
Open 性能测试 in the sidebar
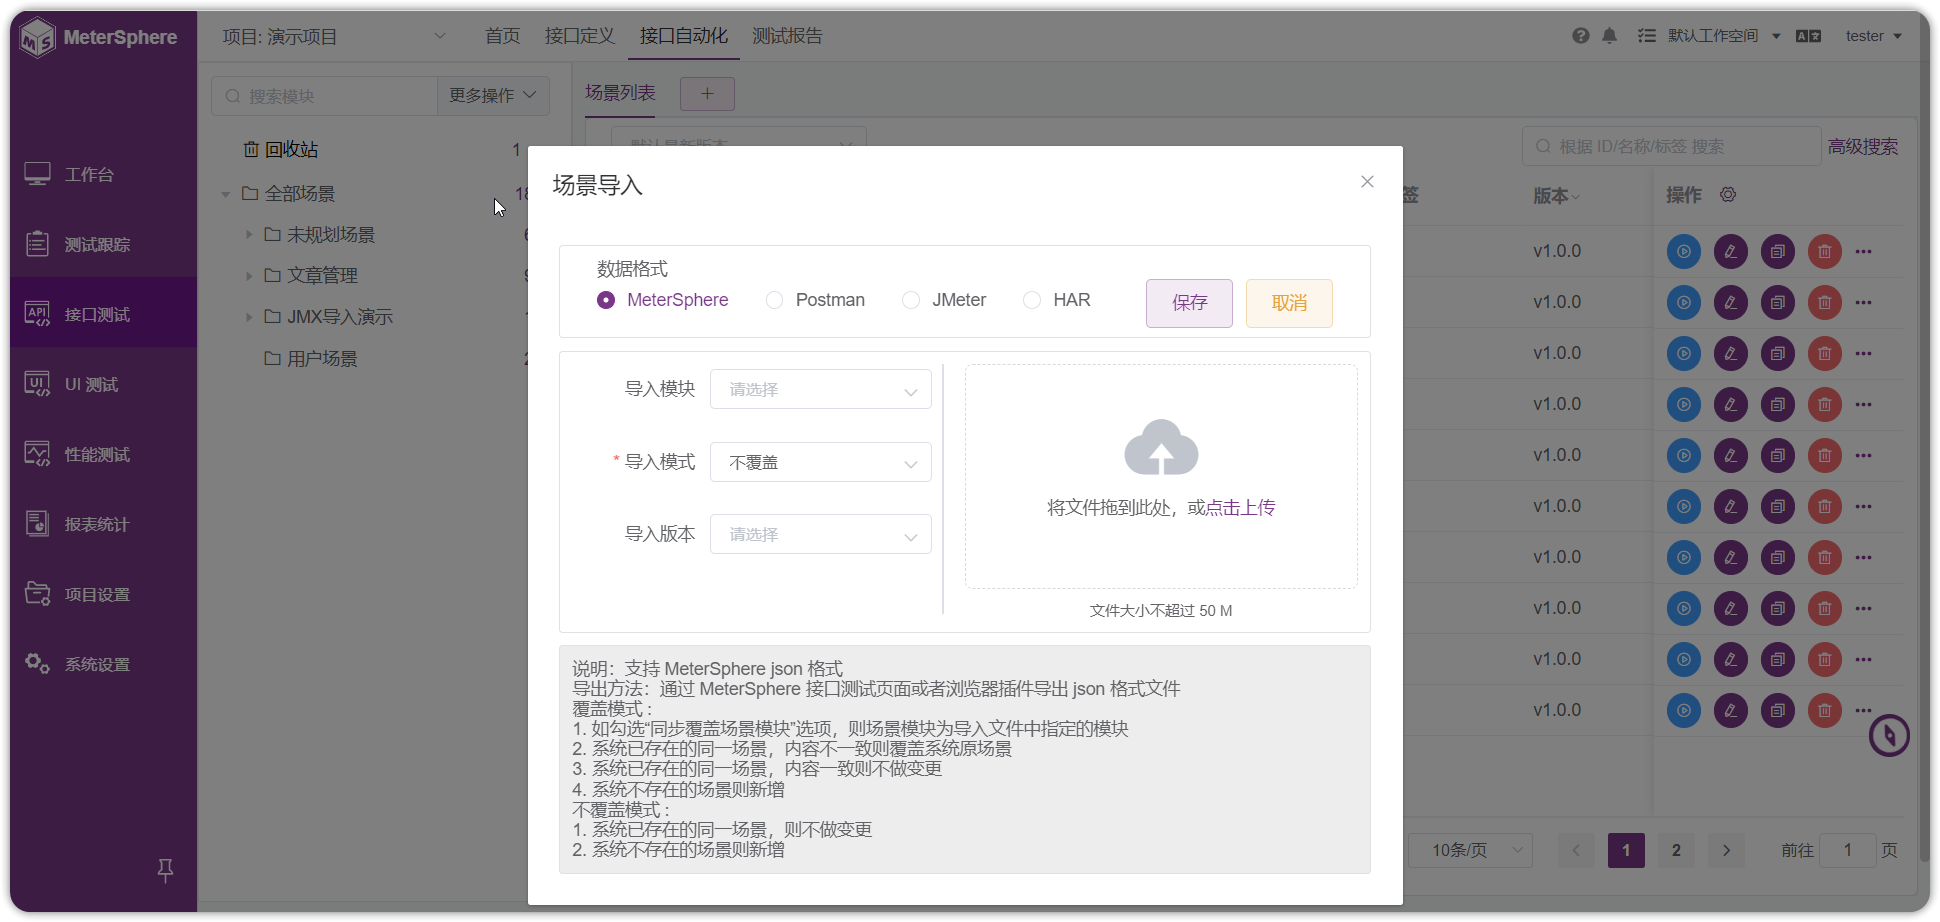tap(103, 454)
